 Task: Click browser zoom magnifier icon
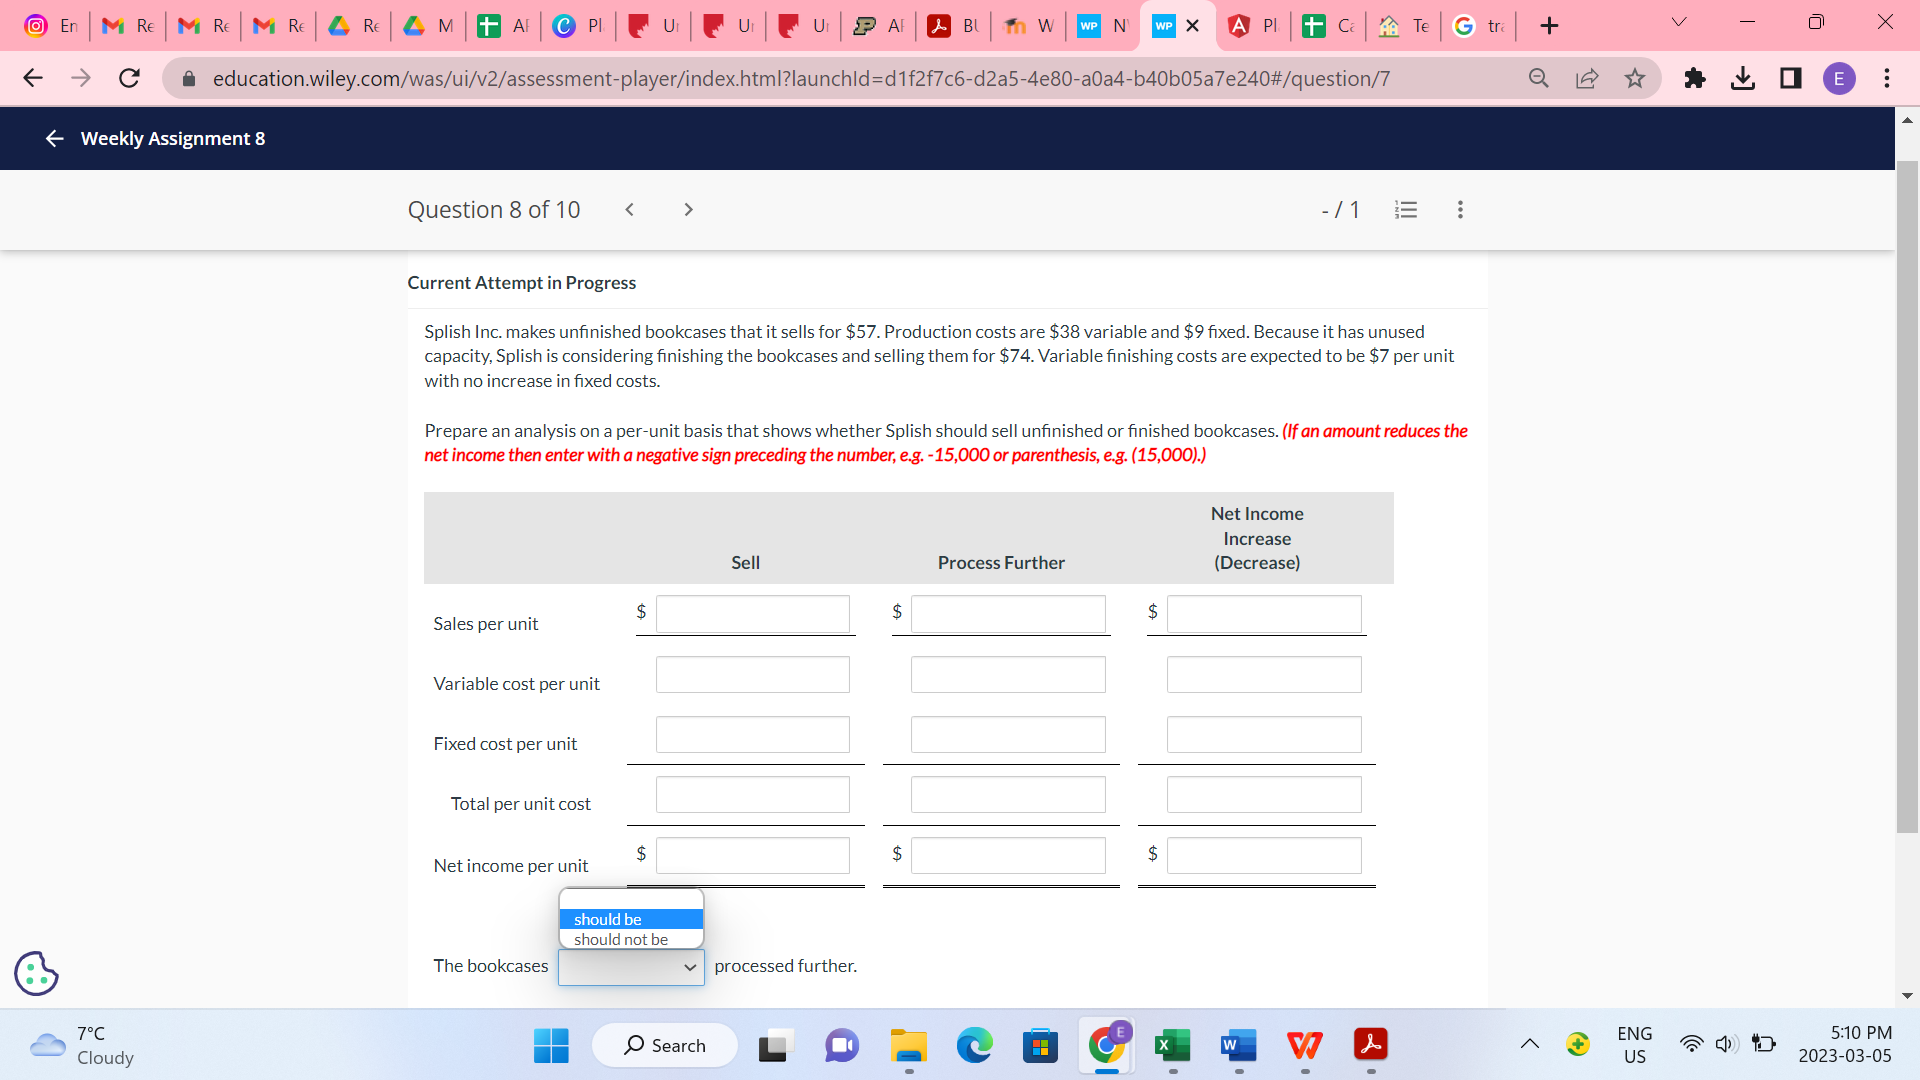(1538, 78)
